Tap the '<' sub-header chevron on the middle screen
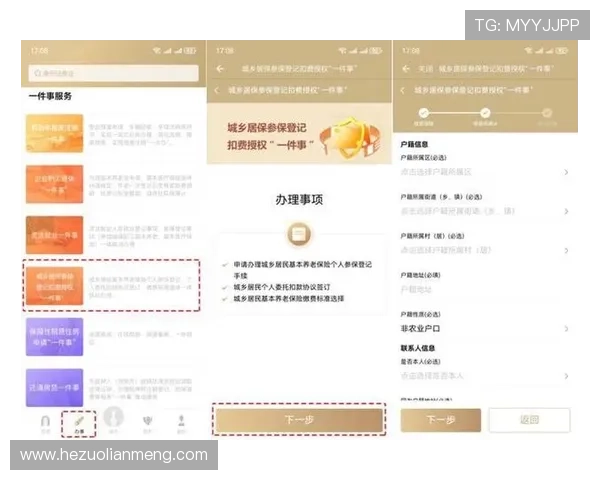This screenshot has height=480, width=600. (x=217, y=90)
